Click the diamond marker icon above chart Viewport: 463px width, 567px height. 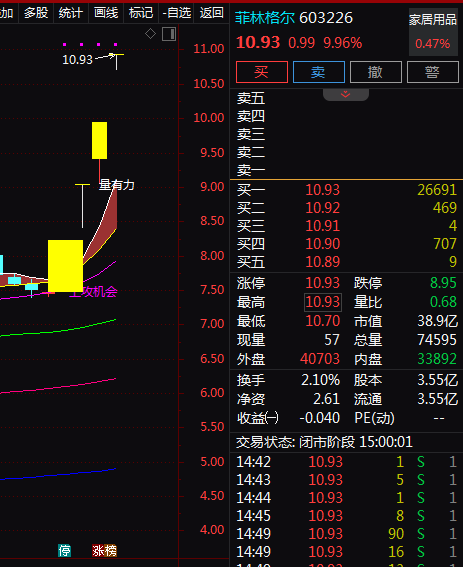click(150, 34)
